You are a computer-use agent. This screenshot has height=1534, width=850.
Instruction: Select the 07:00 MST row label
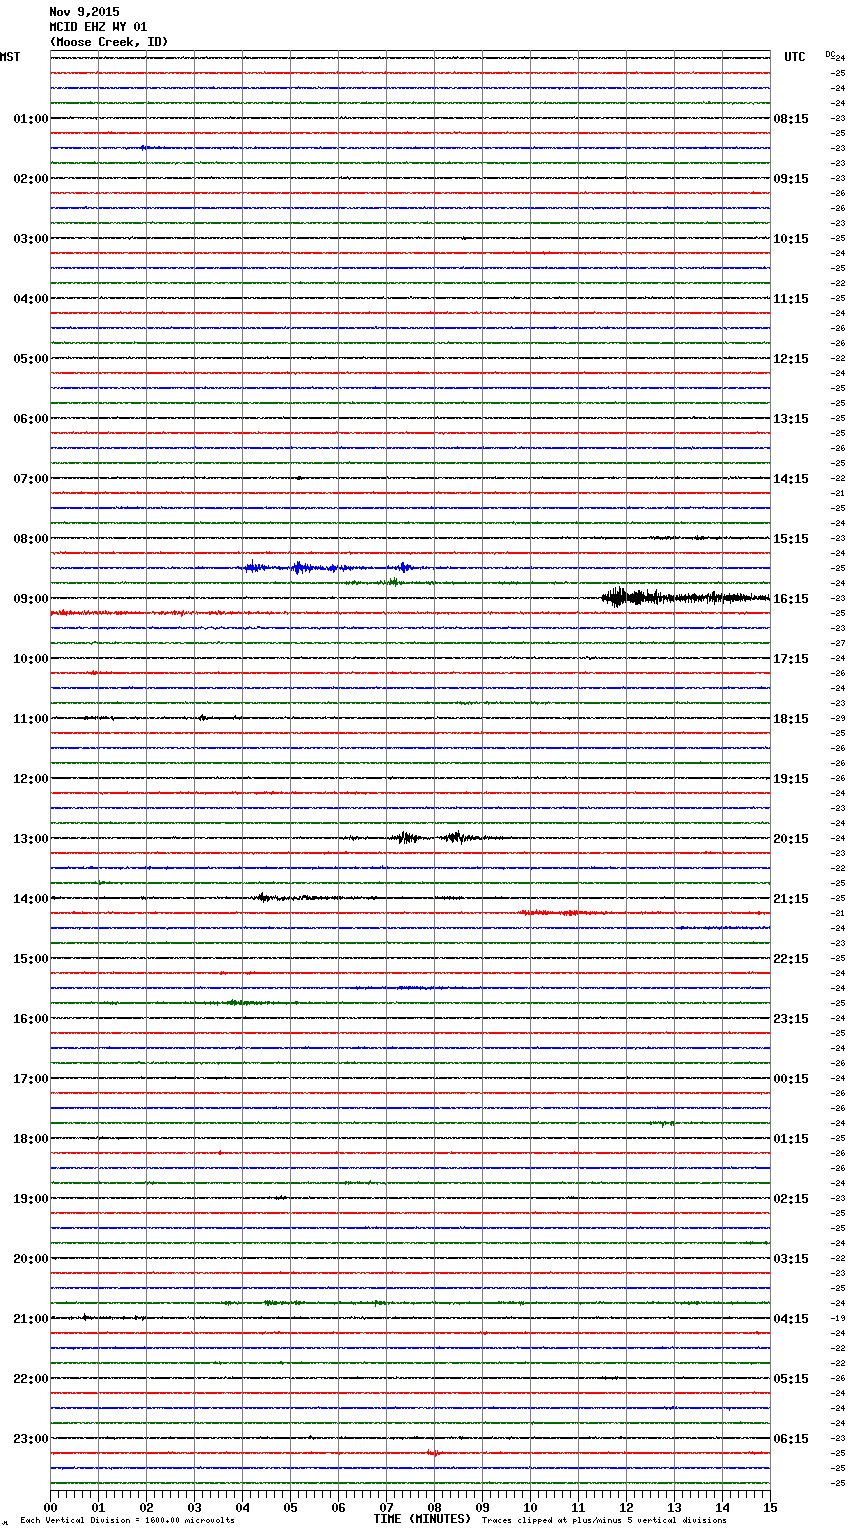pyautogui.click(x=31, y=479)
